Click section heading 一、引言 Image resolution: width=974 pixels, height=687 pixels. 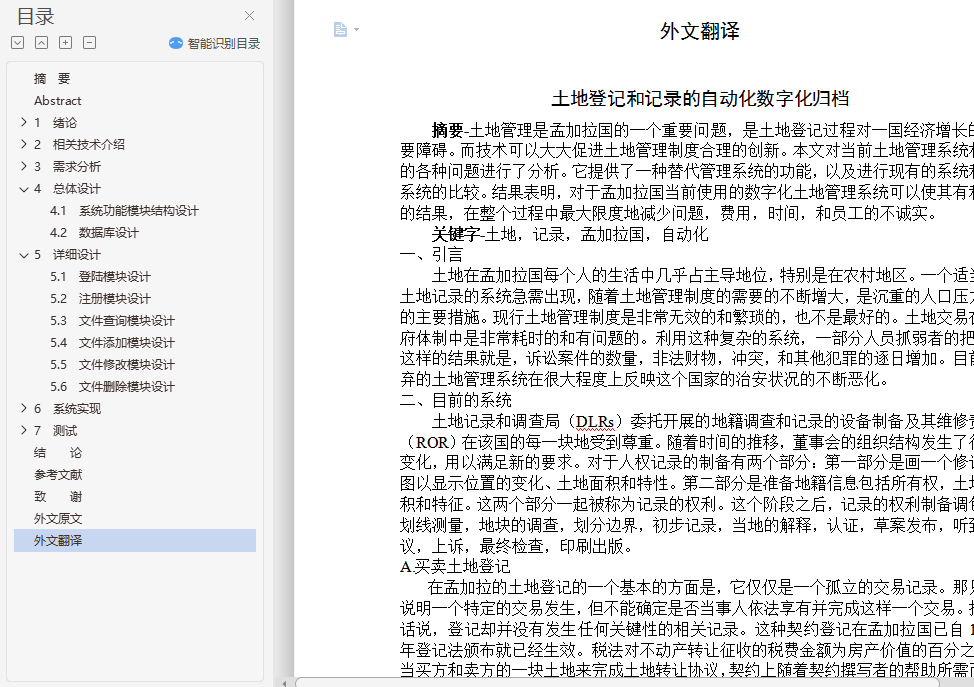click(x=432, y=255)
